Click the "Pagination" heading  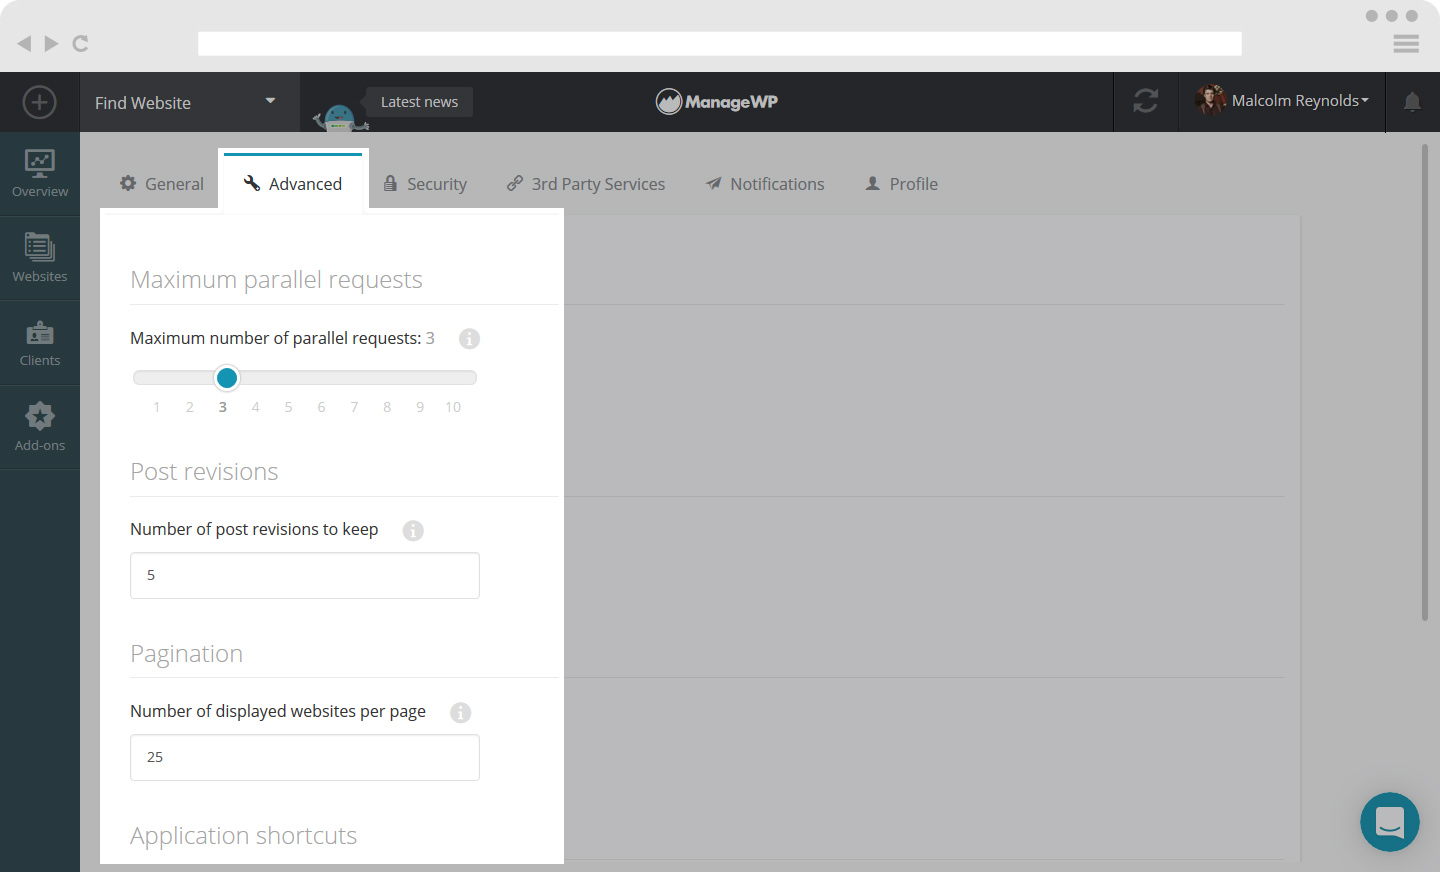coord(187,654)
